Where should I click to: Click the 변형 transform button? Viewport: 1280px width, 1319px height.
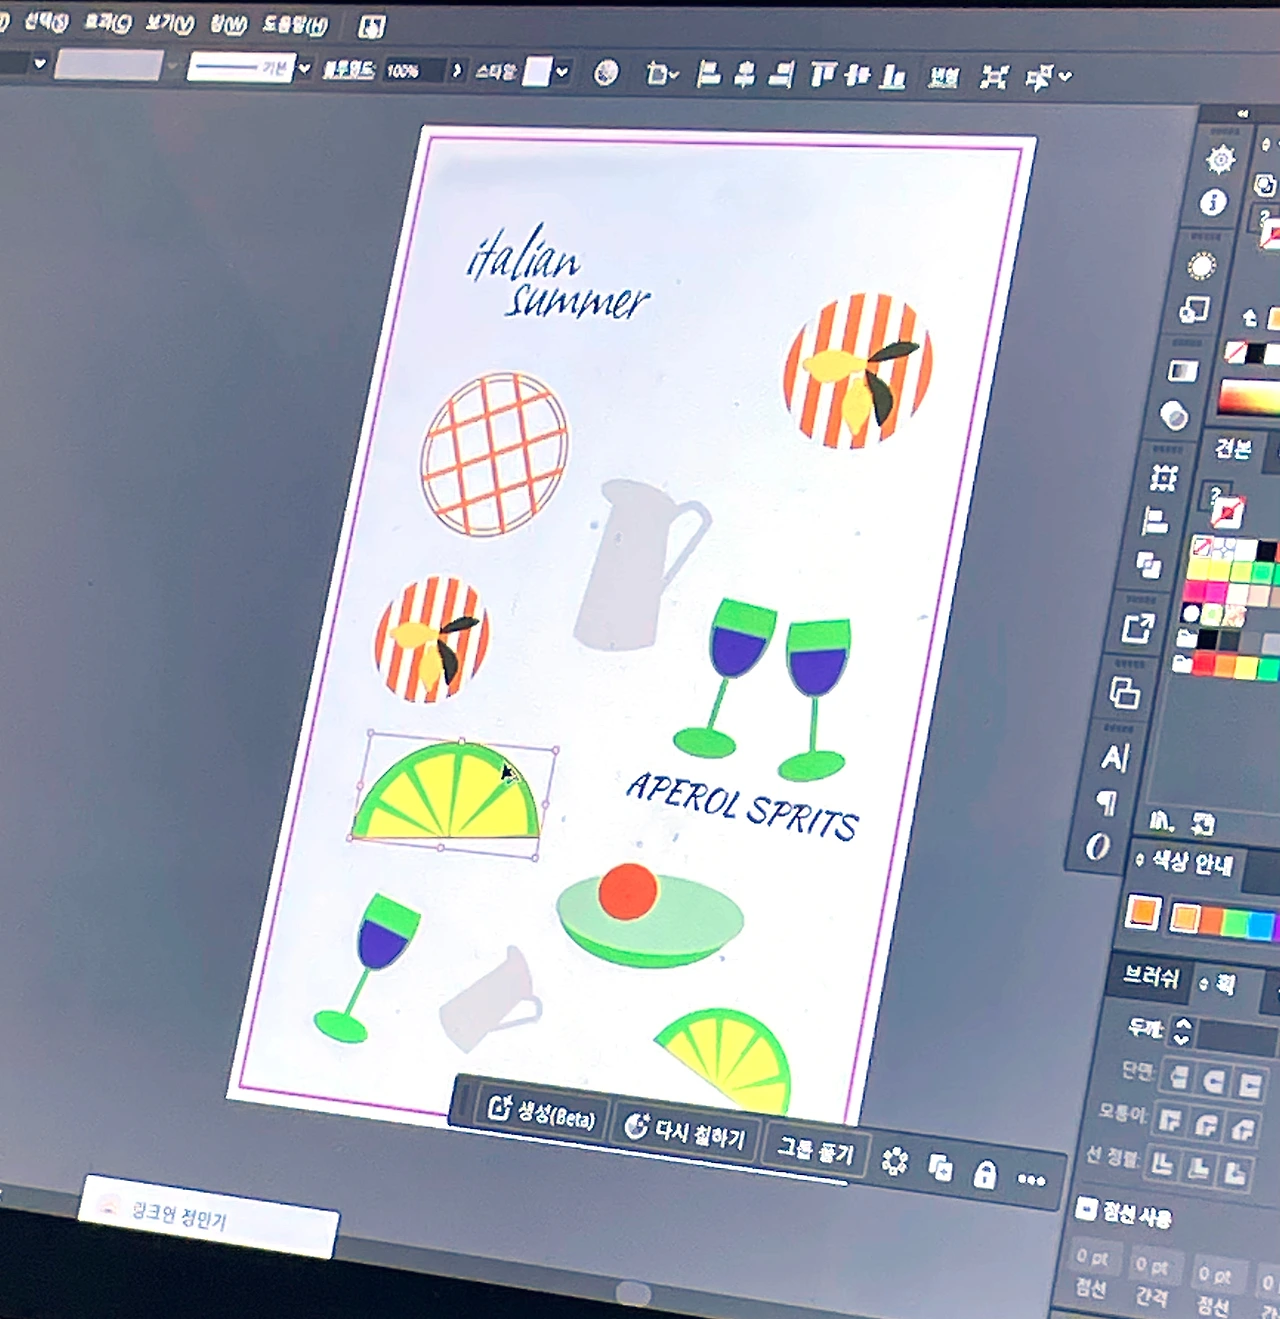[943, 77]
